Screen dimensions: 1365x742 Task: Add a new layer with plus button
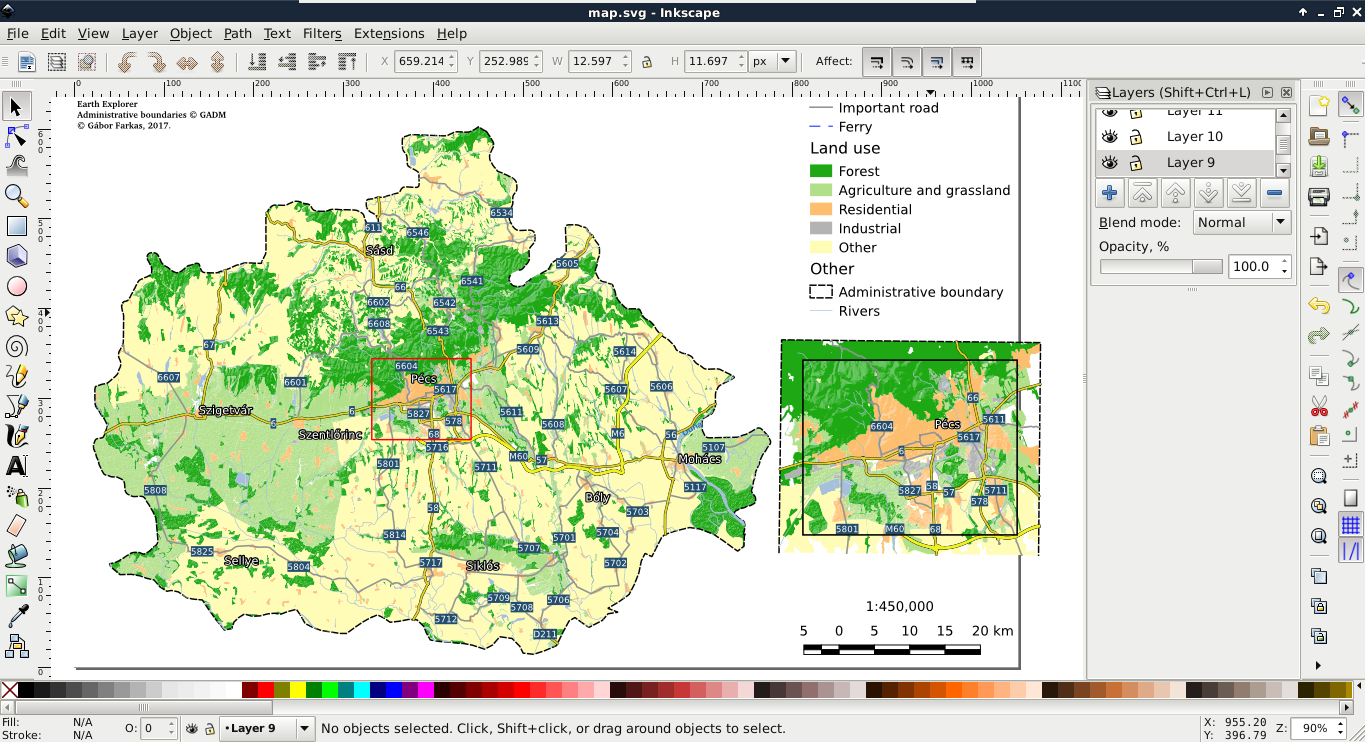tap(1110, 193)
